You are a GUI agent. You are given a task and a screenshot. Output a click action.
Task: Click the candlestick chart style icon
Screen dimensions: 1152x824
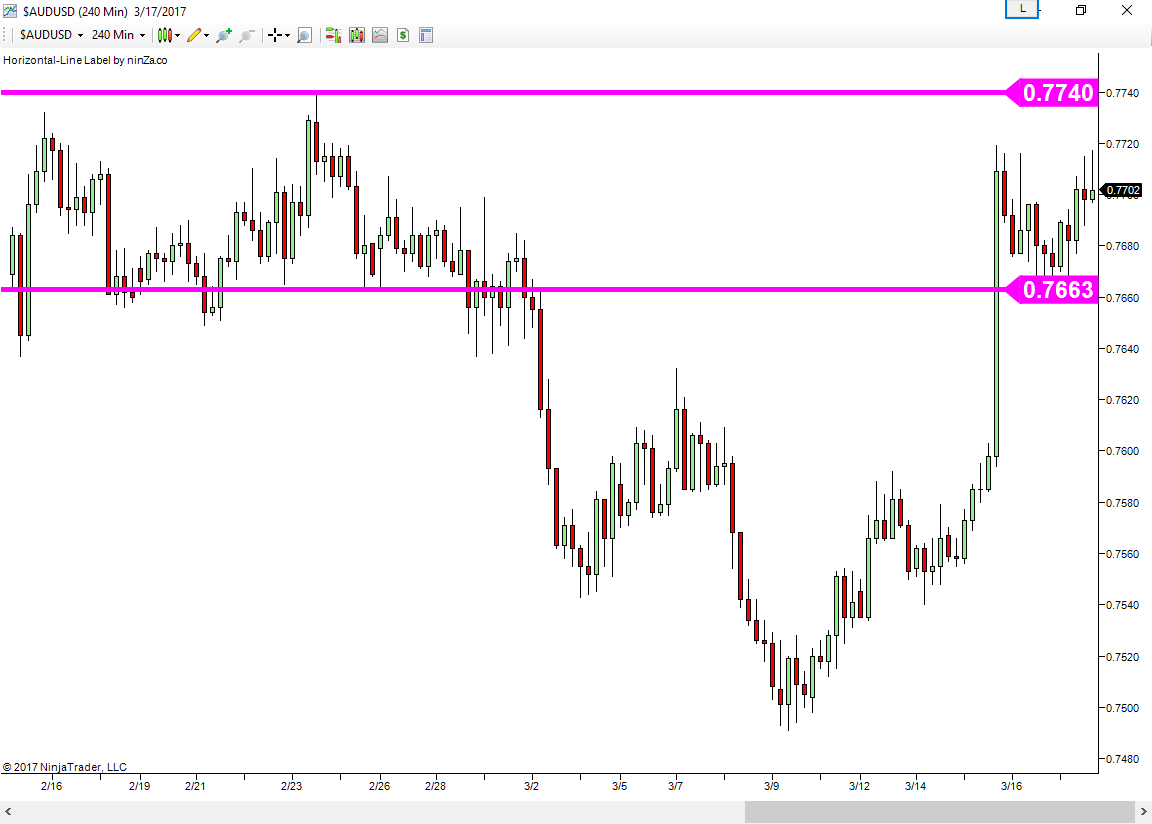165,35
